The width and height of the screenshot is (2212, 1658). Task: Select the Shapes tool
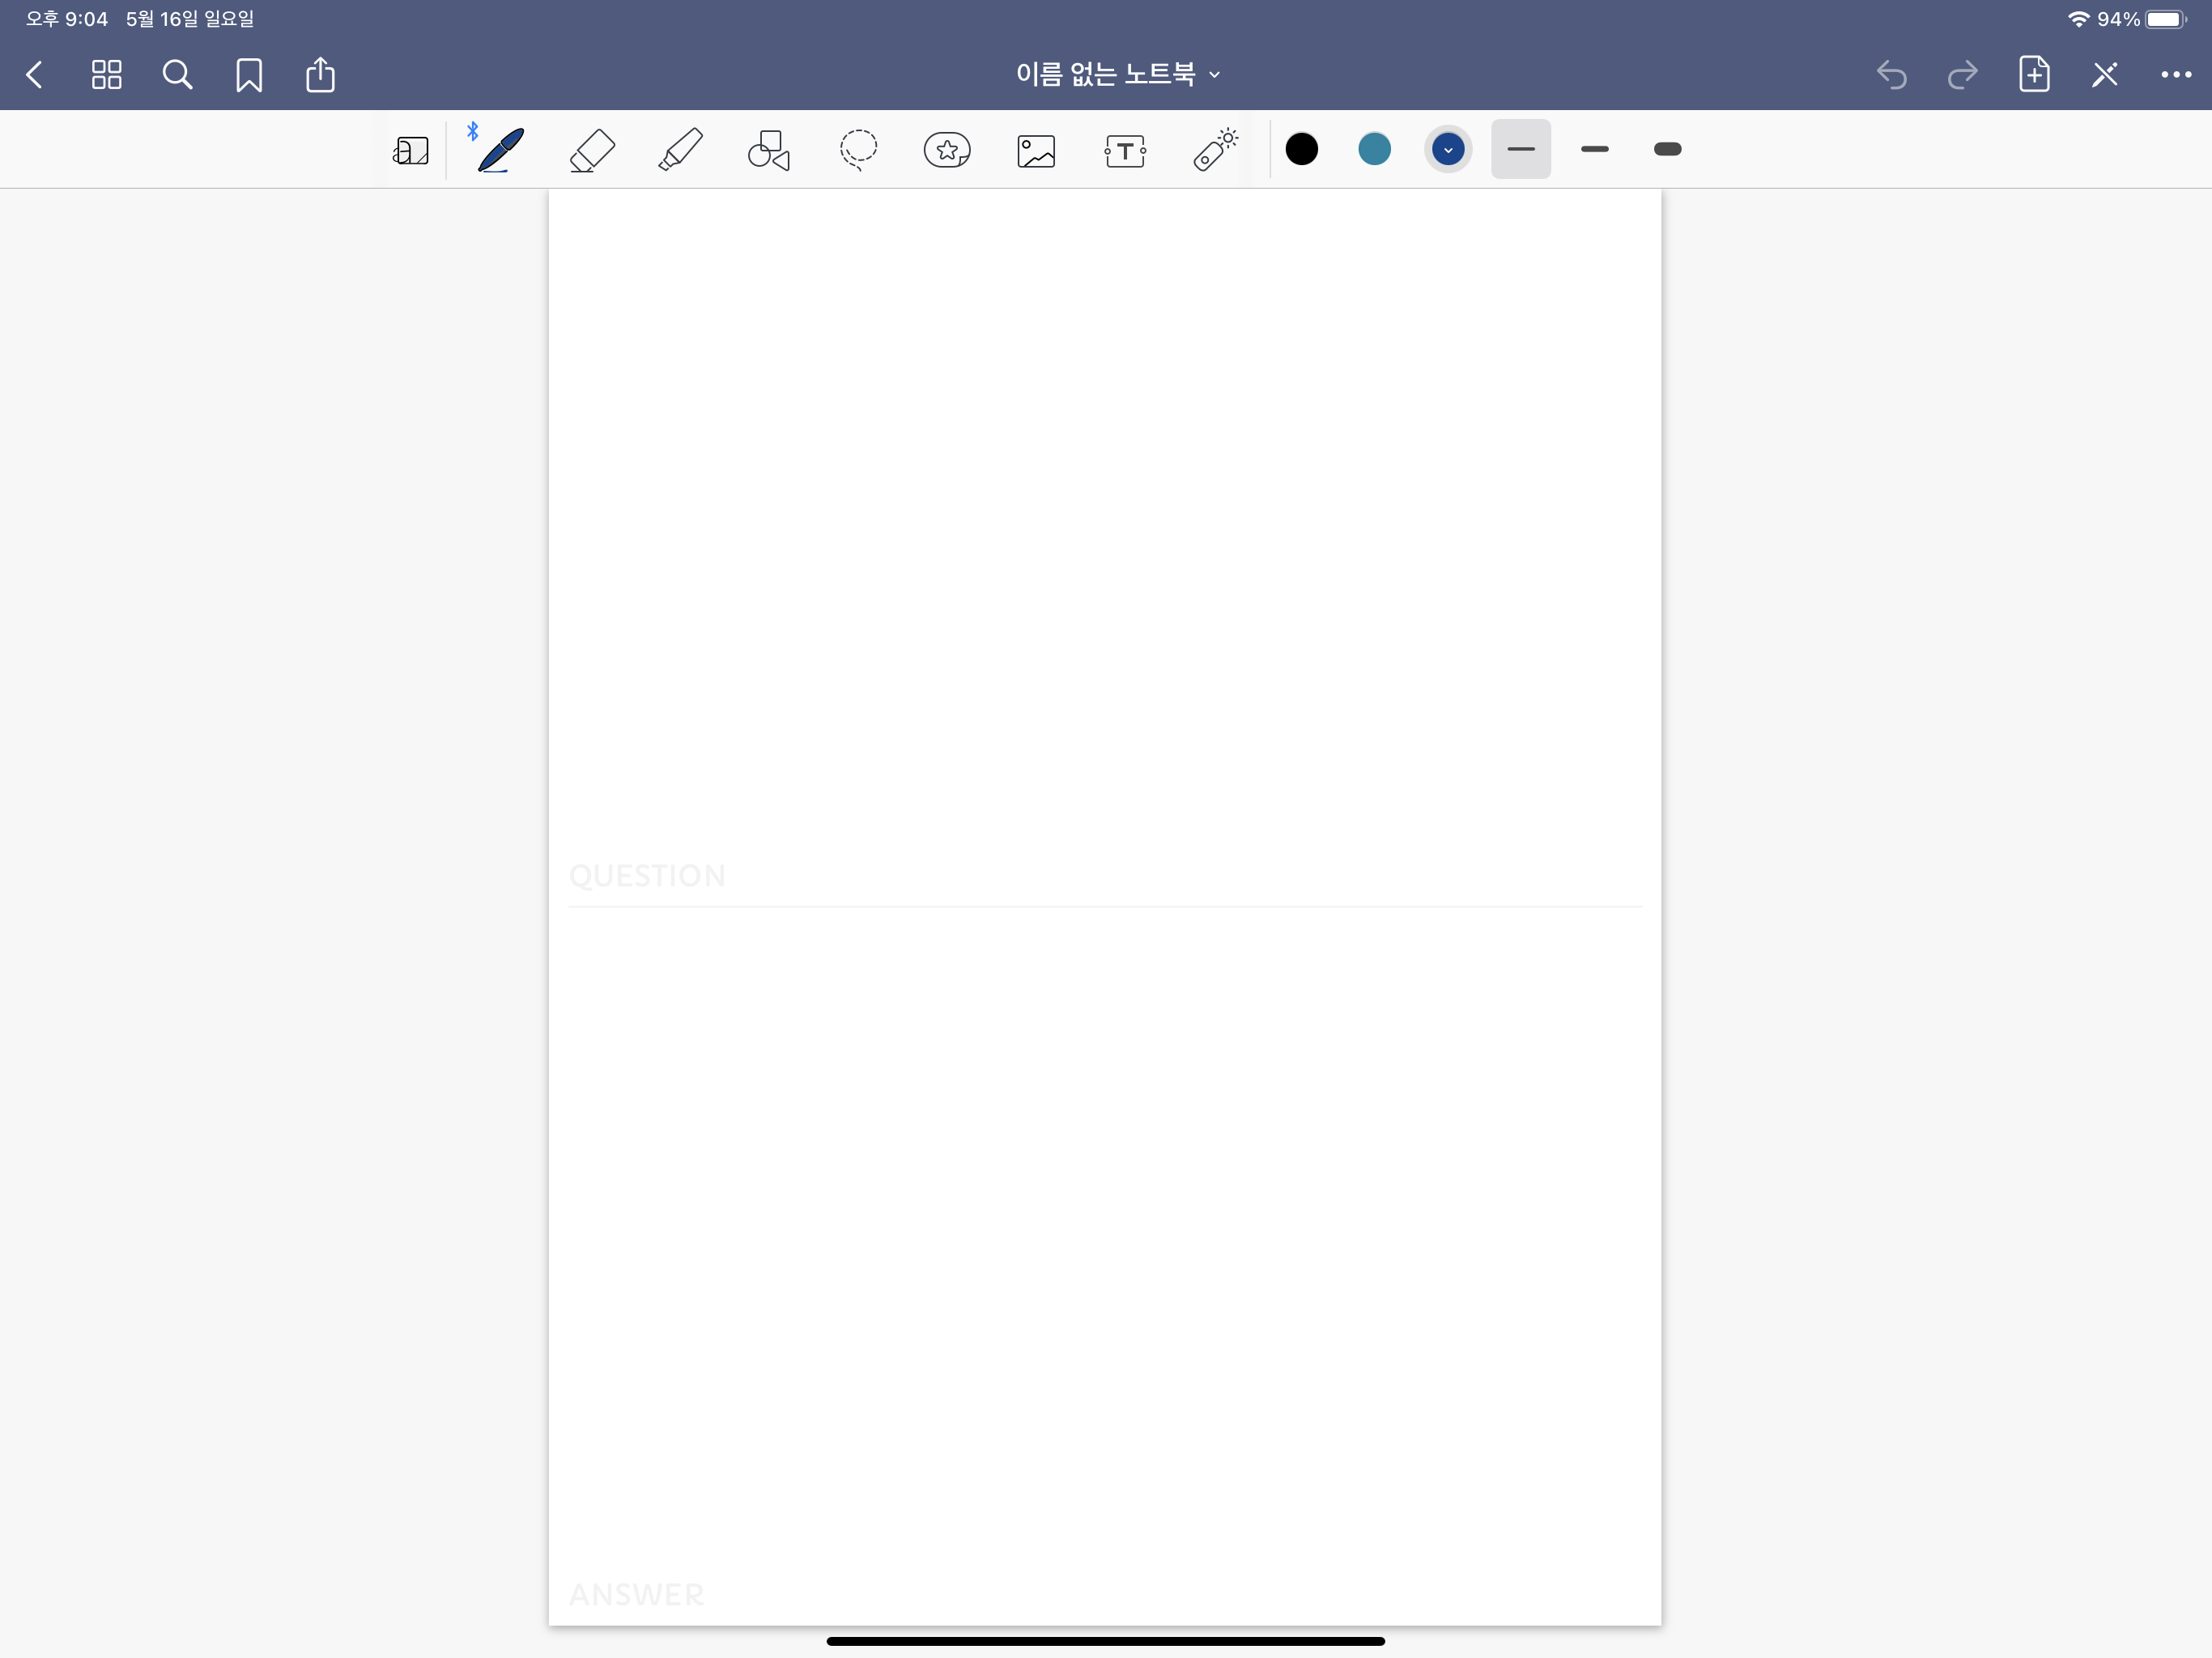pos(768,151)
